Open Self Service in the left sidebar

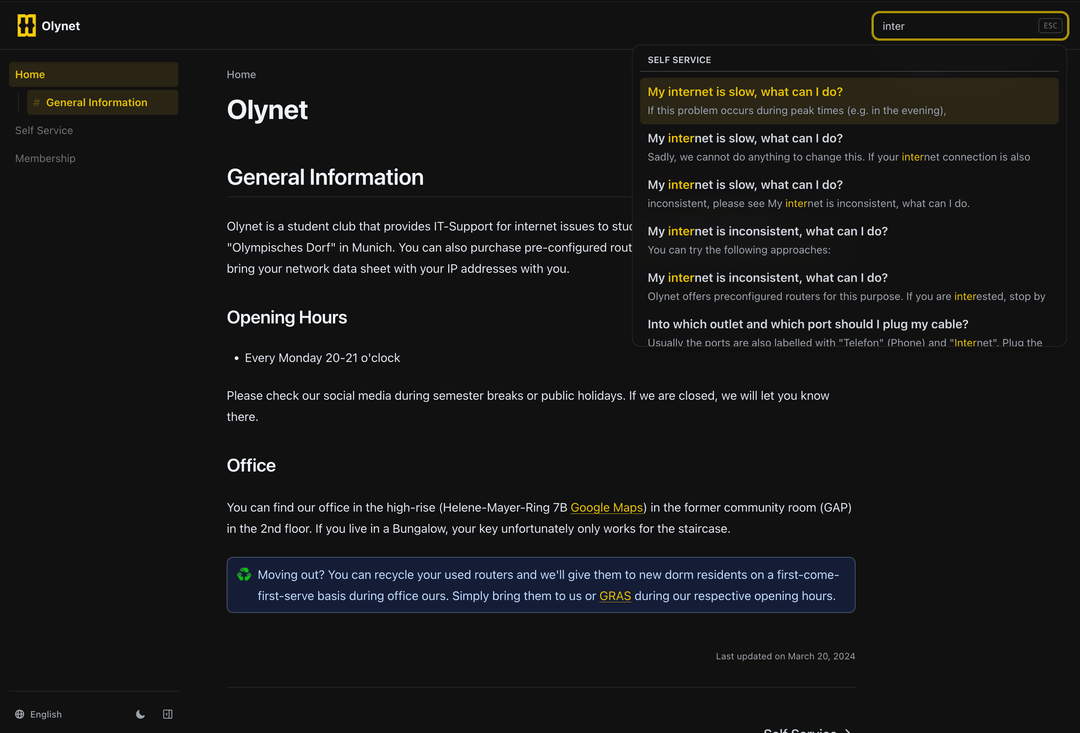[44, 130]
